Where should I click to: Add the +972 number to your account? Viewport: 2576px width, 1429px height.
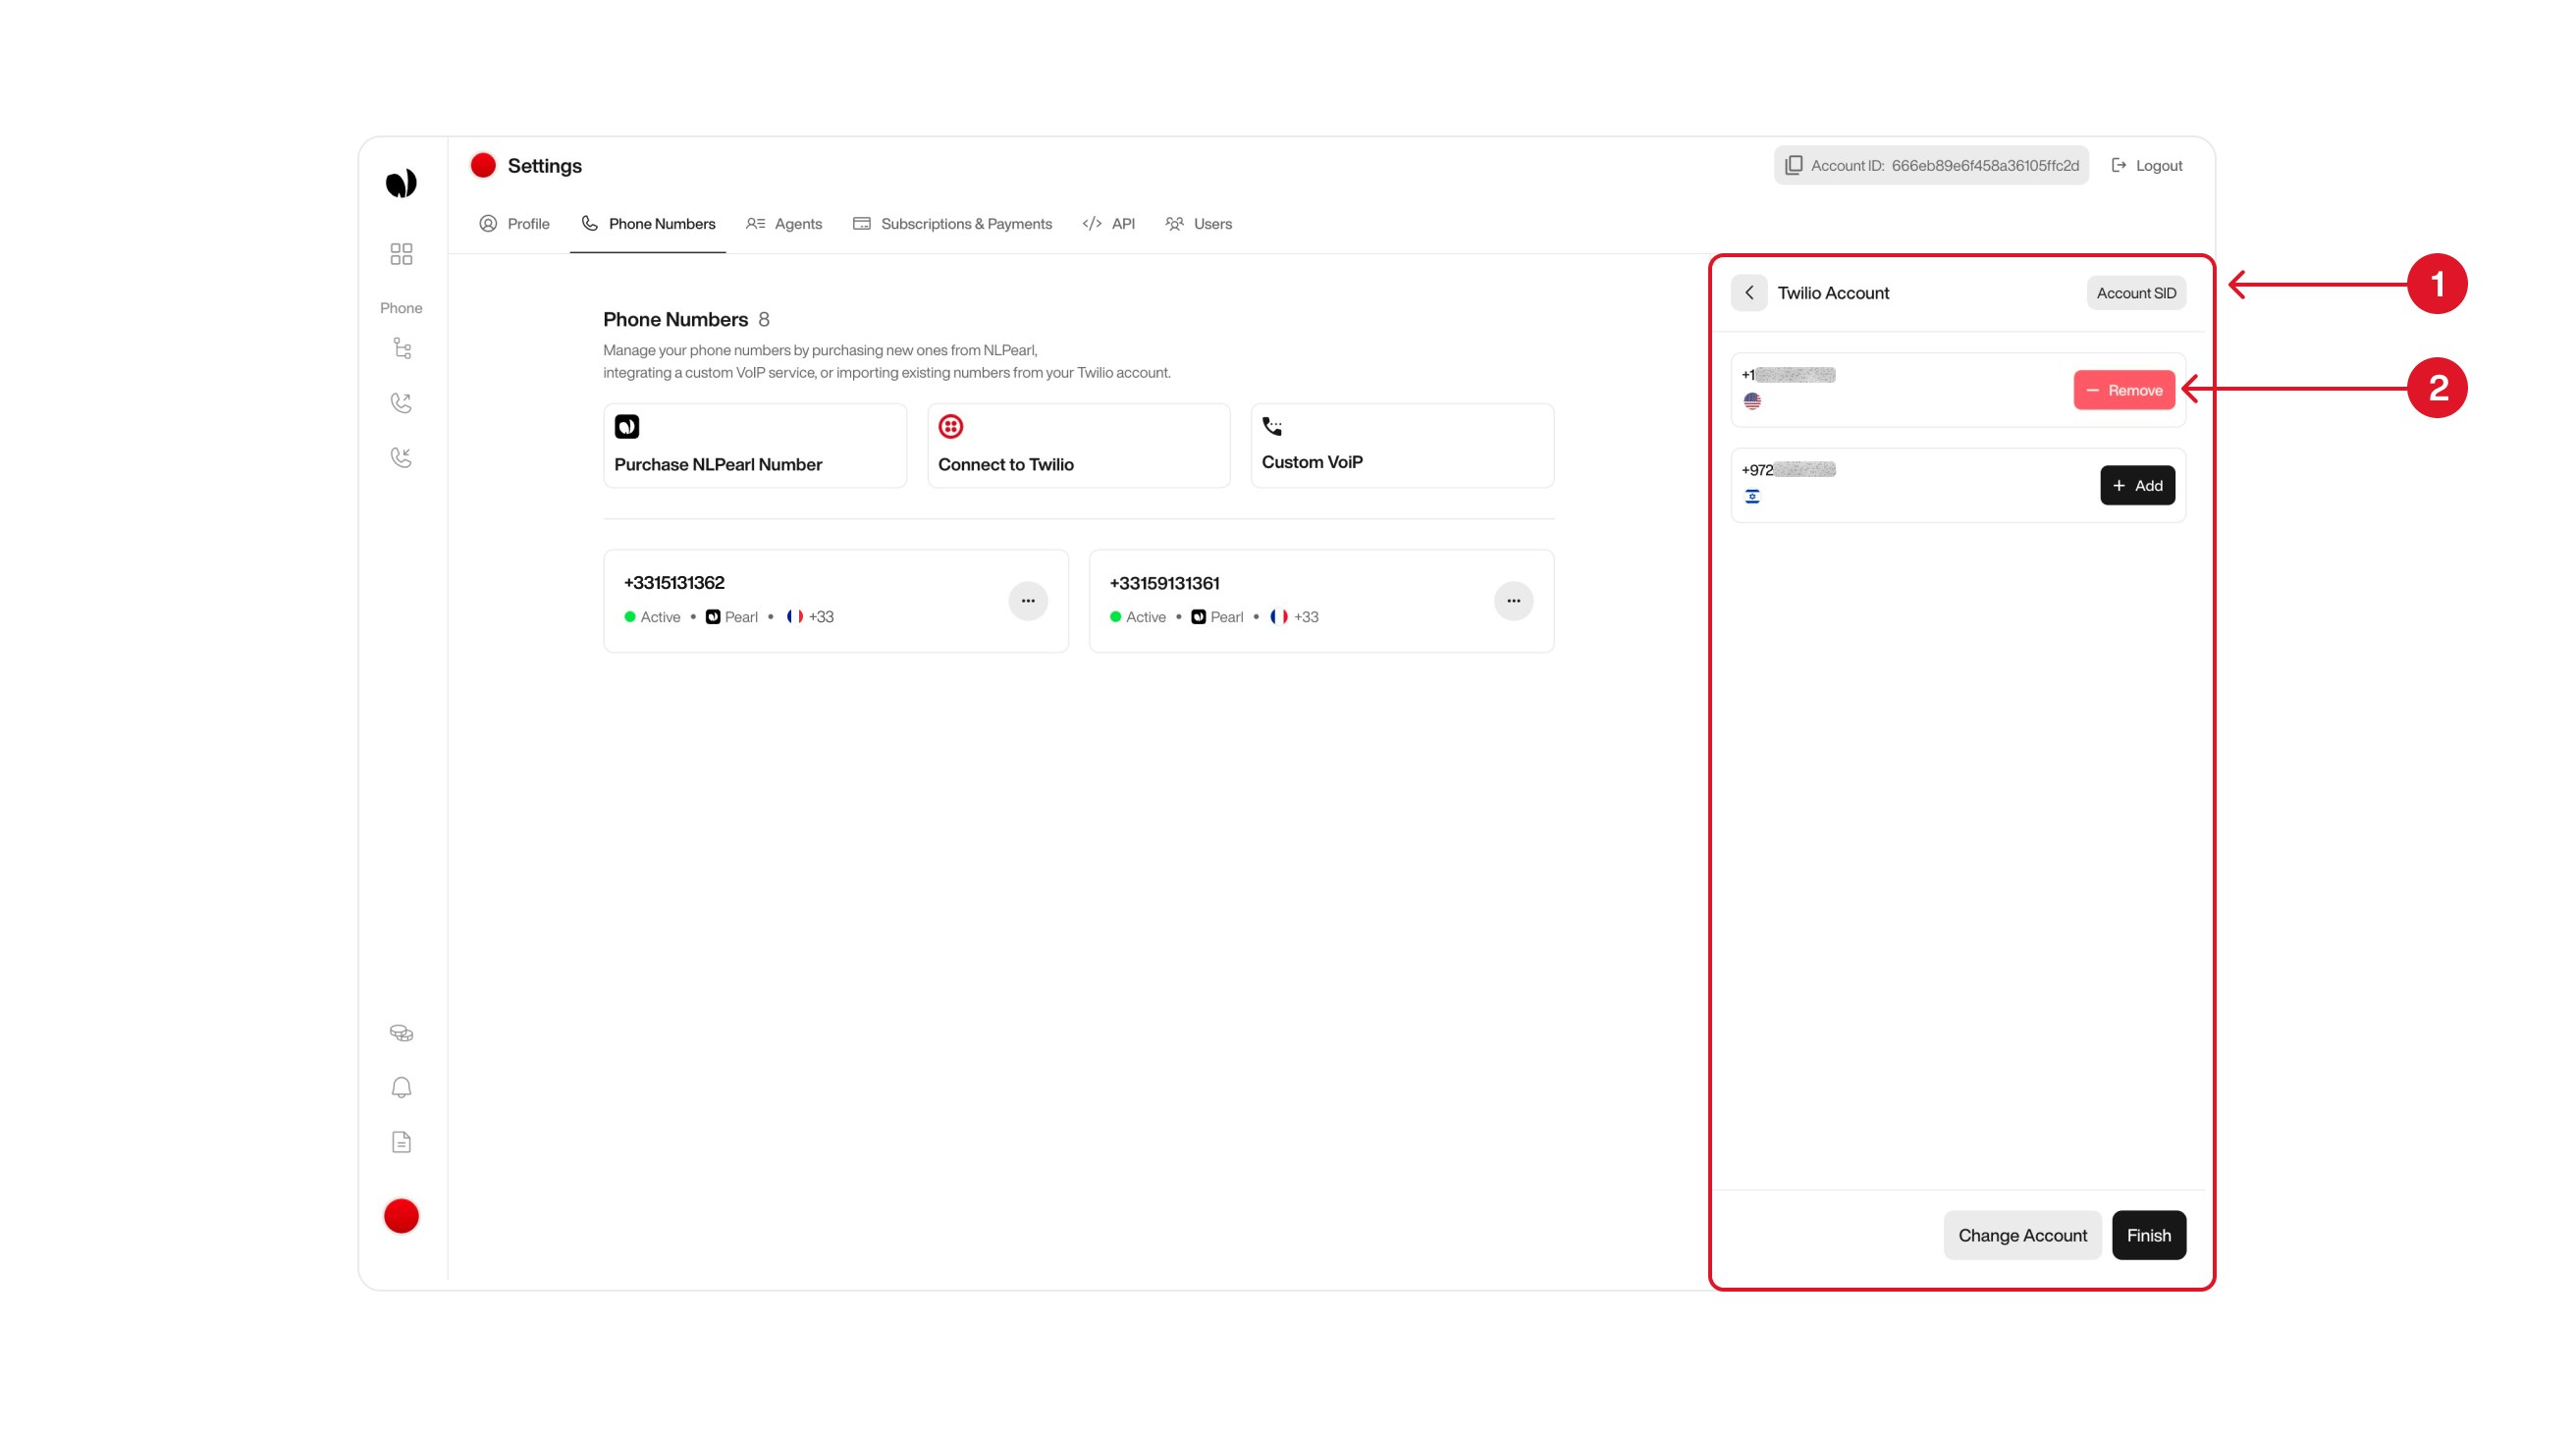[2138, 485]
